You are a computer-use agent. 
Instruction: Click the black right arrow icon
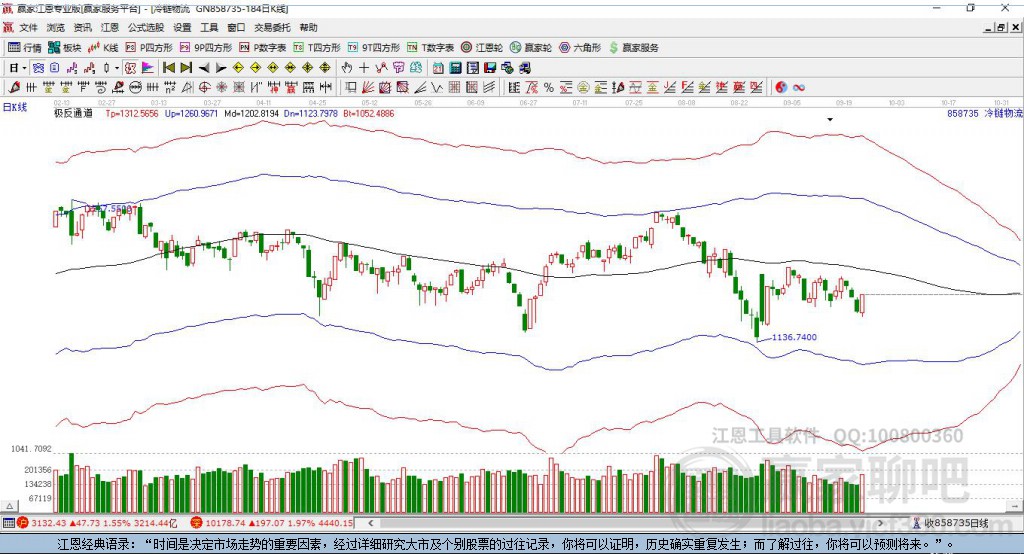click(221, 68)
